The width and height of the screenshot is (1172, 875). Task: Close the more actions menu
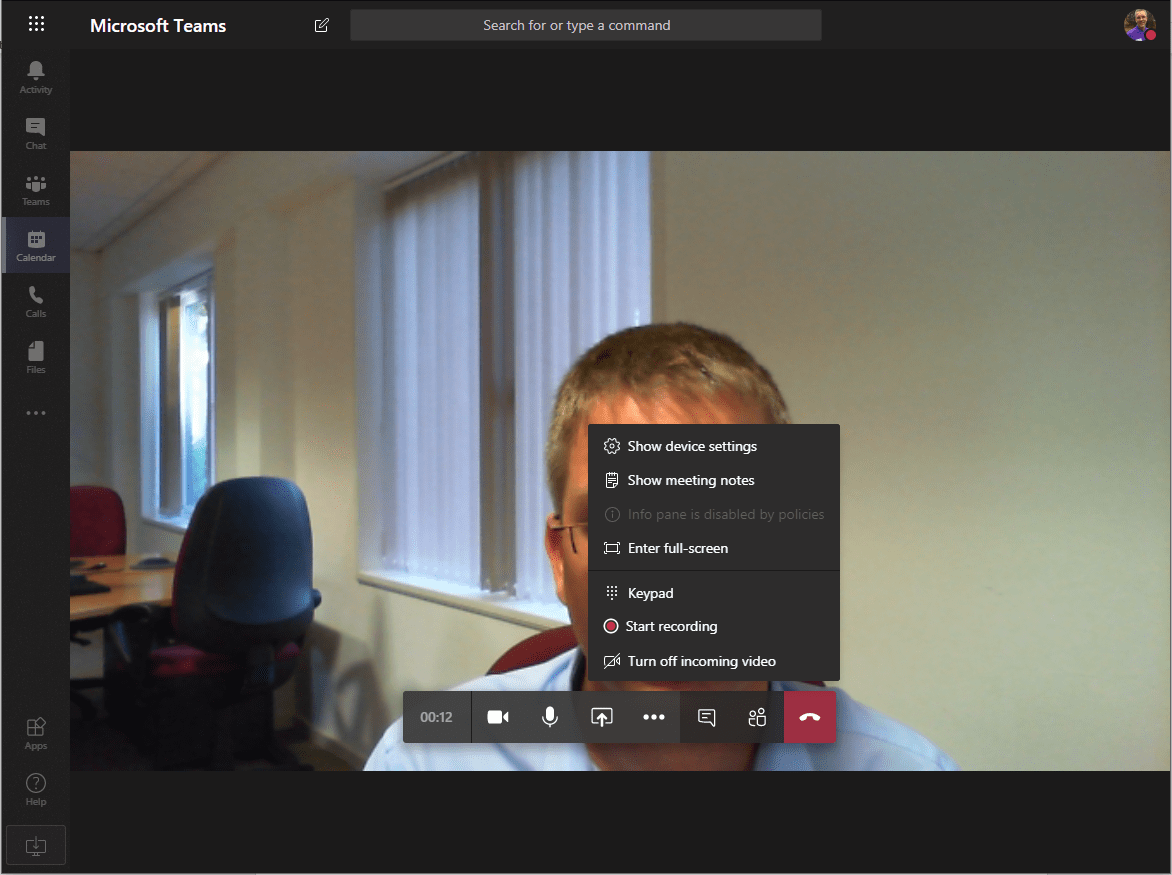coord(654,717)
